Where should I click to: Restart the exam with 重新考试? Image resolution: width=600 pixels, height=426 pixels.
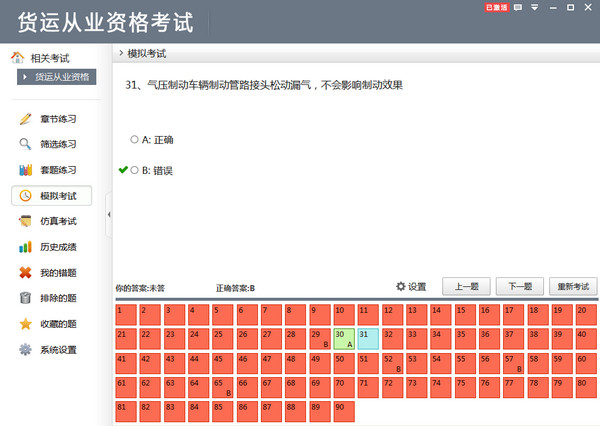point(573,286)
